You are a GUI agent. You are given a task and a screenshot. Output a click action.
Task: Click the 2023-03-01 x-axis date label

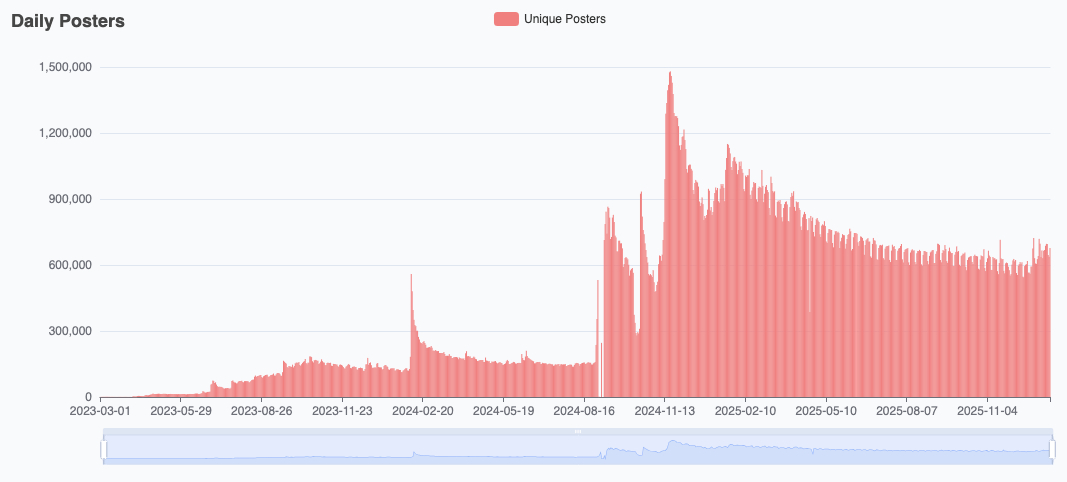pyautogui.click(x=98, y=410)
